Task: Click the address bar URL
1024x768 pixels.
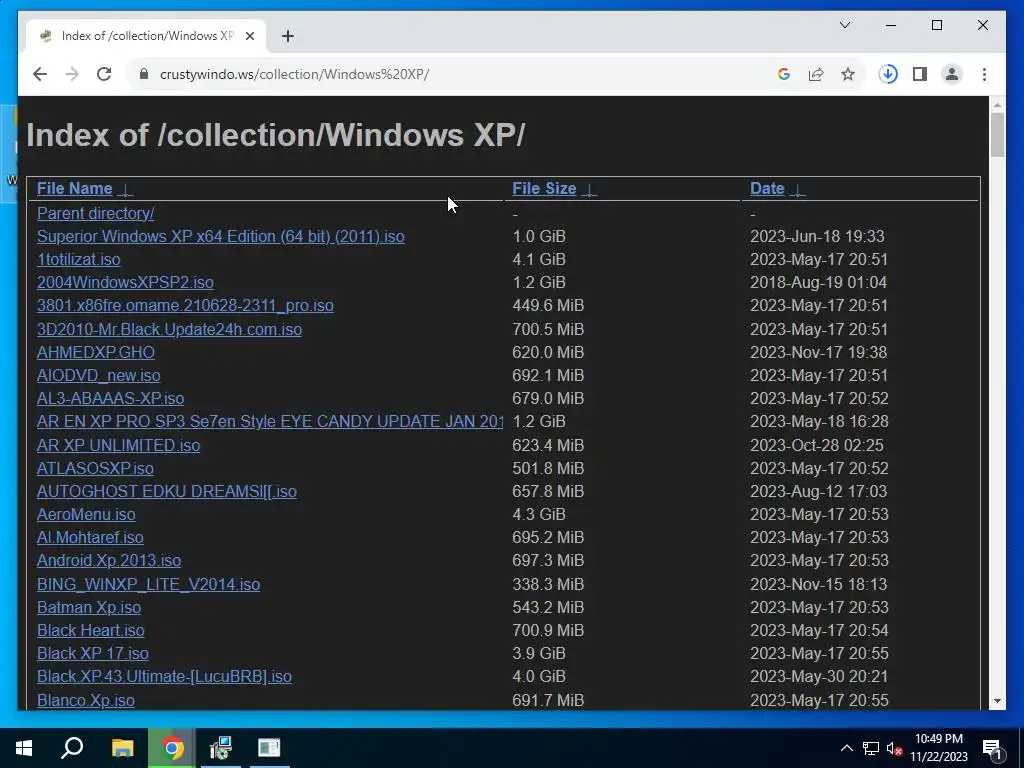Action: (x=295, y=74)
